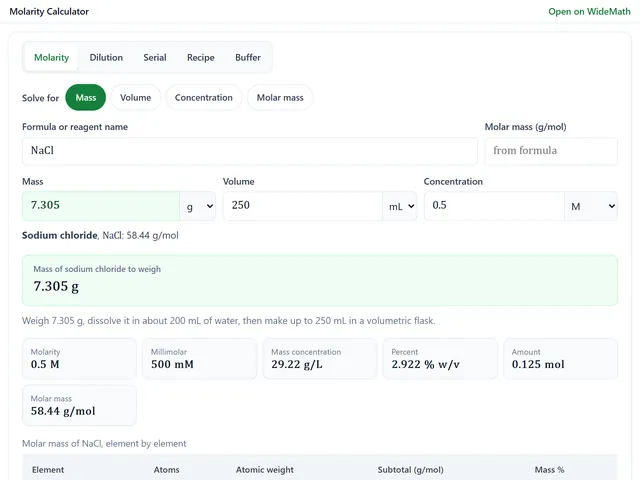The height and width of the screenshot is (480, 640).
Task: Click the Mass field showing 7.305
Action: [x=101, y=206]
